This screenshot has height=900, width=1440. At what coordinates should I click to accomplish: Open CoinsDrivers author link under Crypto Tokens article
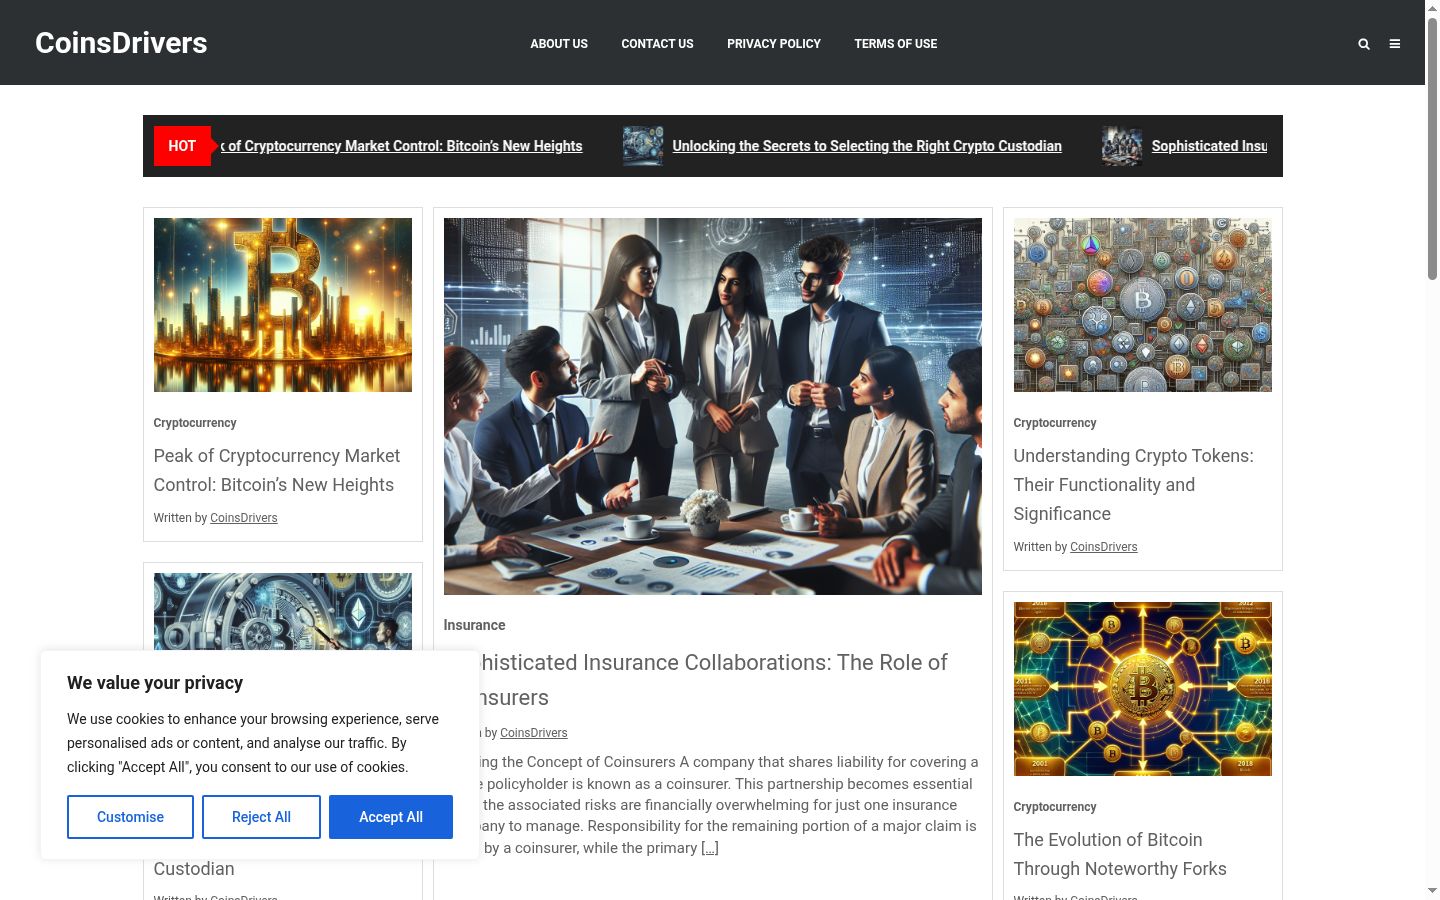click(x=1104, y=547)
